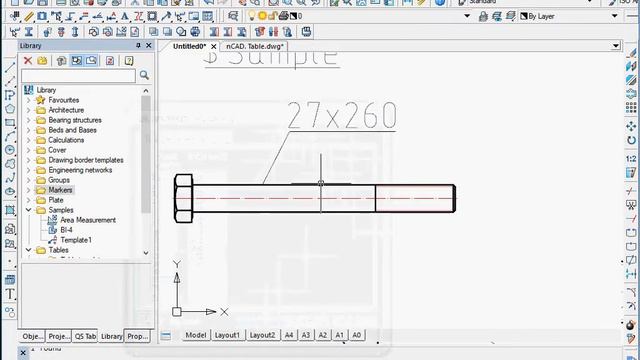Toggle the sun freeze/thaw layer icon
The height and width of the screenshot is (360, 640).
coord(262,16)
